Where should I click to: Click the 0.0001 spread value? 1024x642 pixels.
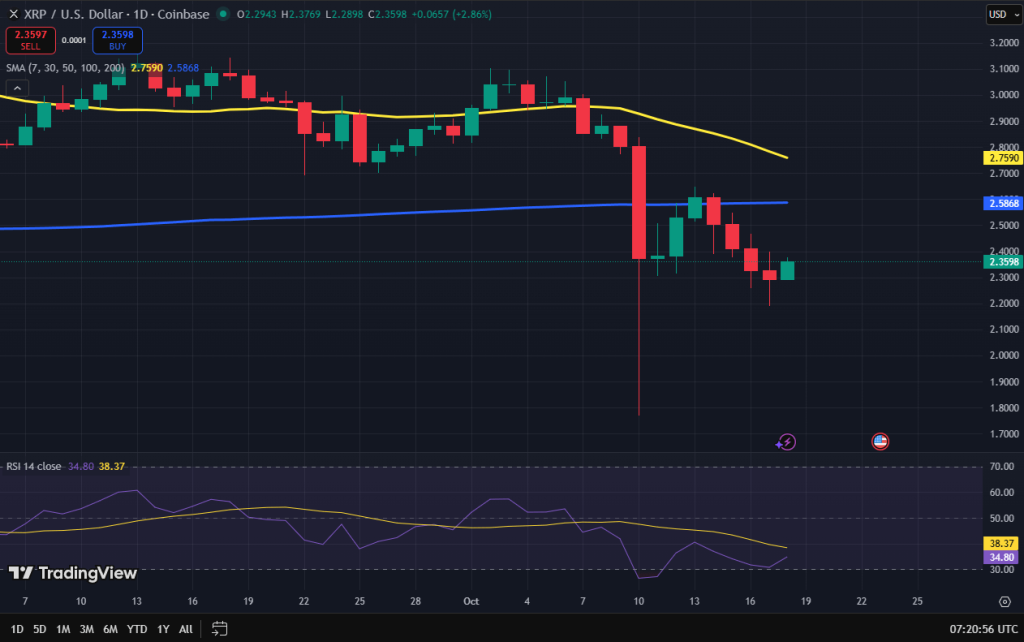coord(74,40)
